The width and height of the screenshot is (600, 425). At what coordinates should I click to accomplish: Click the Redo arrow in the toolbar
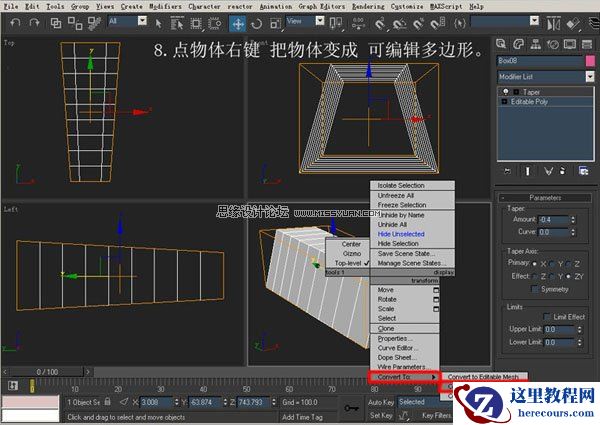(34, 23)
